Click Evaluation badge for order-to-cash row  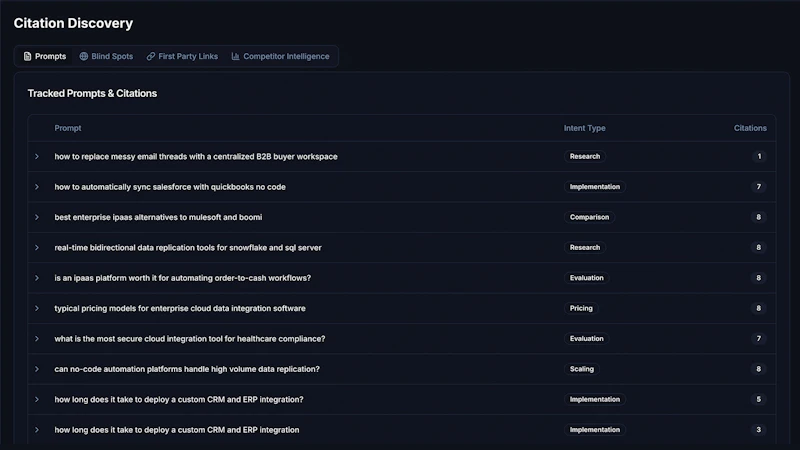pyautogui.click(x=586, y=278)
